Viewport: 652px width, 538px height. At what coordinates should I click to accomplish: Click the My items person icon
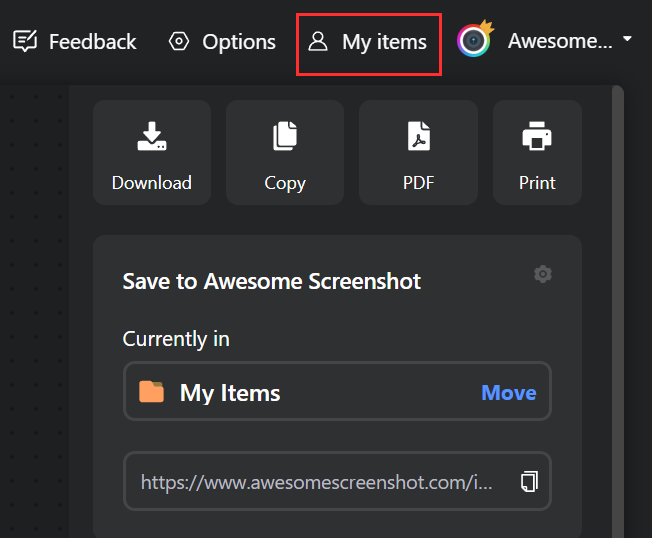pyautogui.click(x=318, y=42)
